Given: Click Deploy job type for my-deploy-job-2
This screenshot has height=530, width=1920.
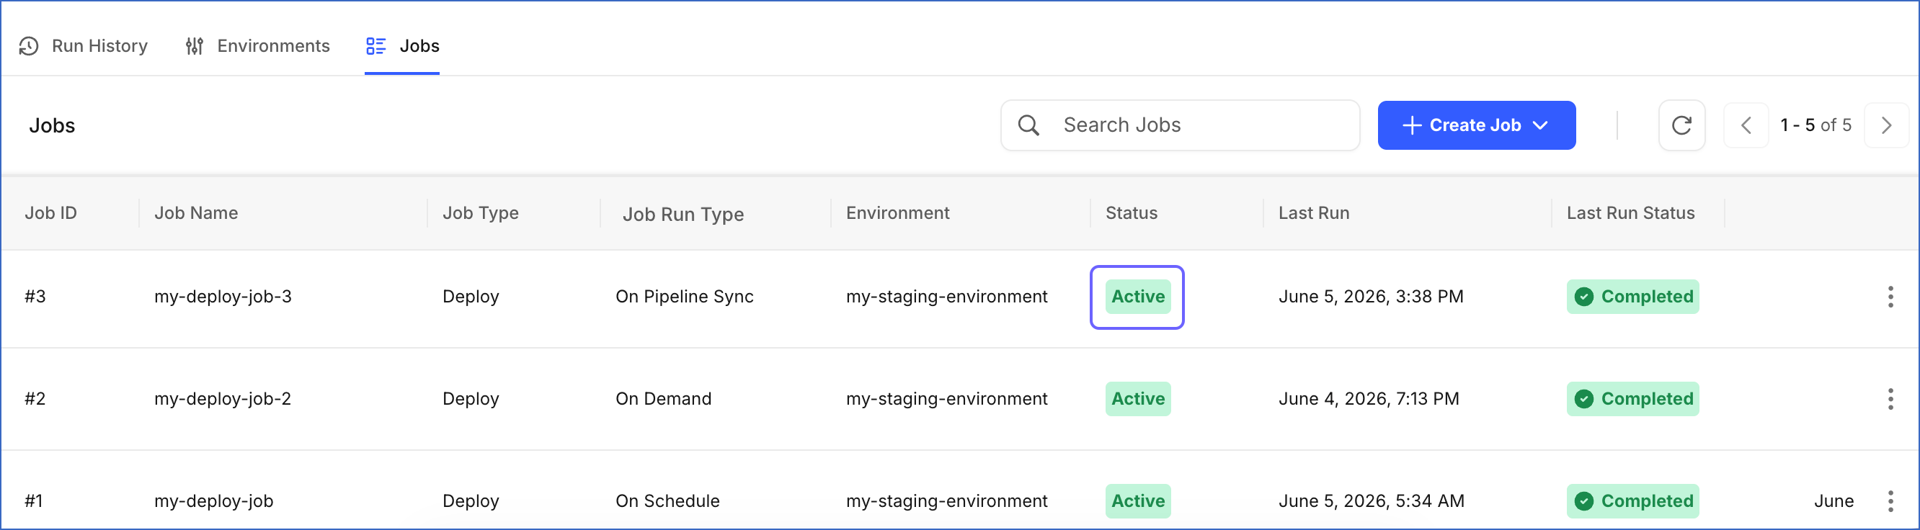Looking at the screenshot, I should (x=471, y=399).
